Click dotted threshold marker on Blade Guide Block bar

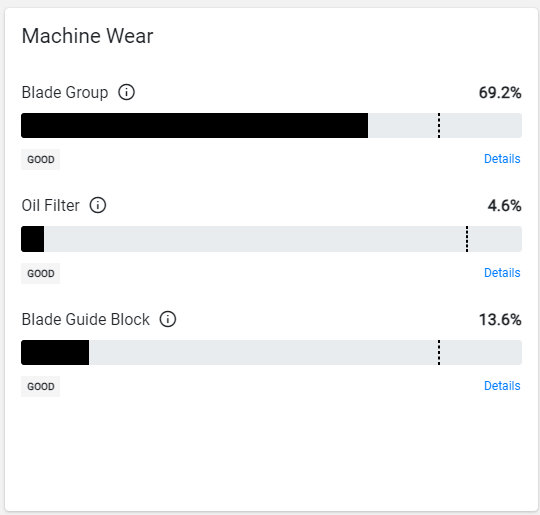tap(439, 352)
